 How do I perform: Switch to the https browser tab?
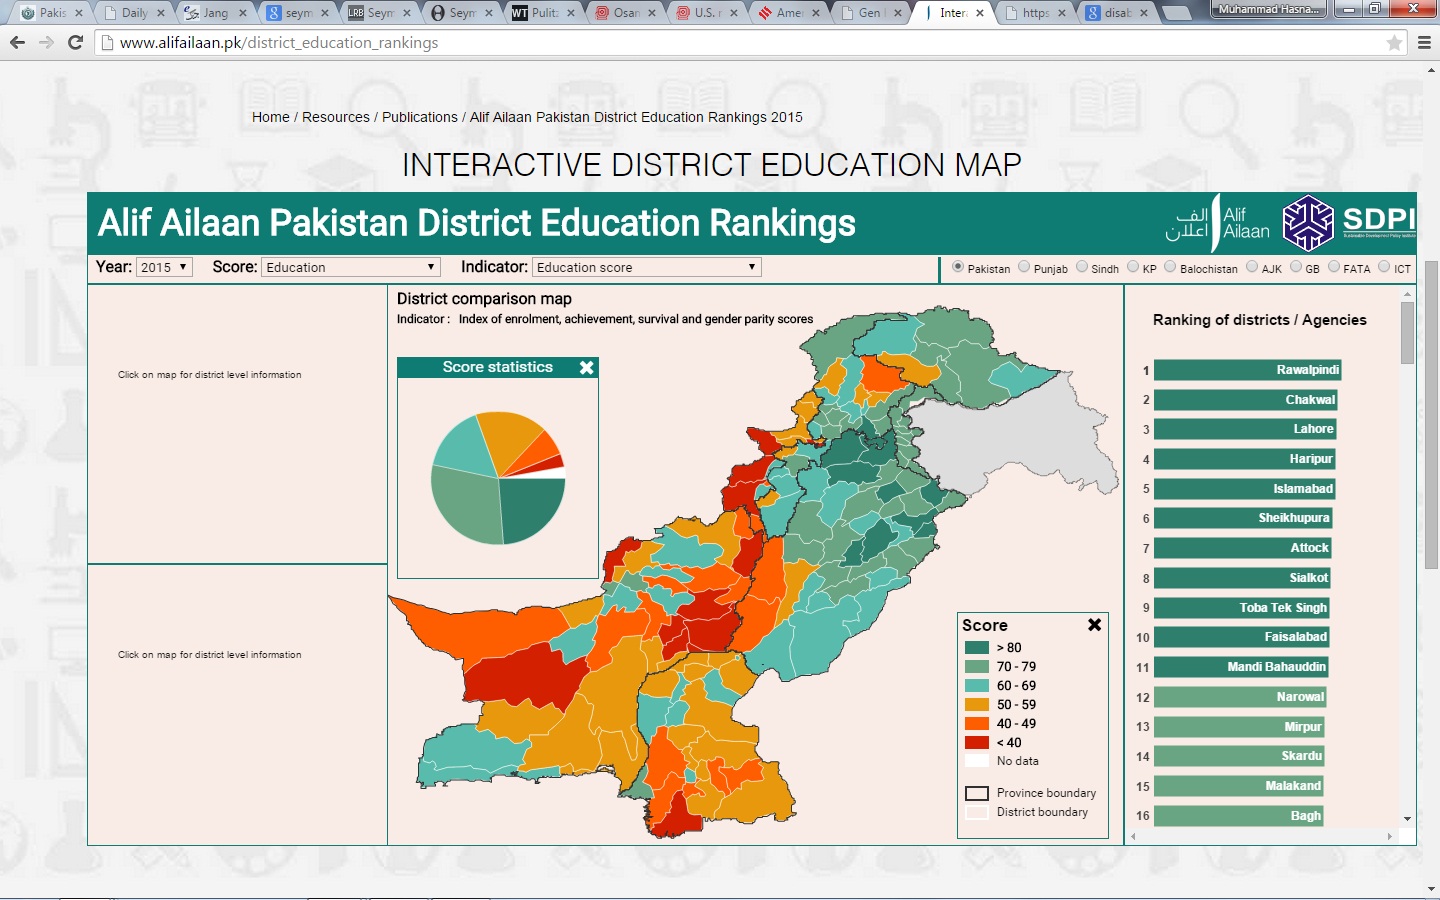1034,13
